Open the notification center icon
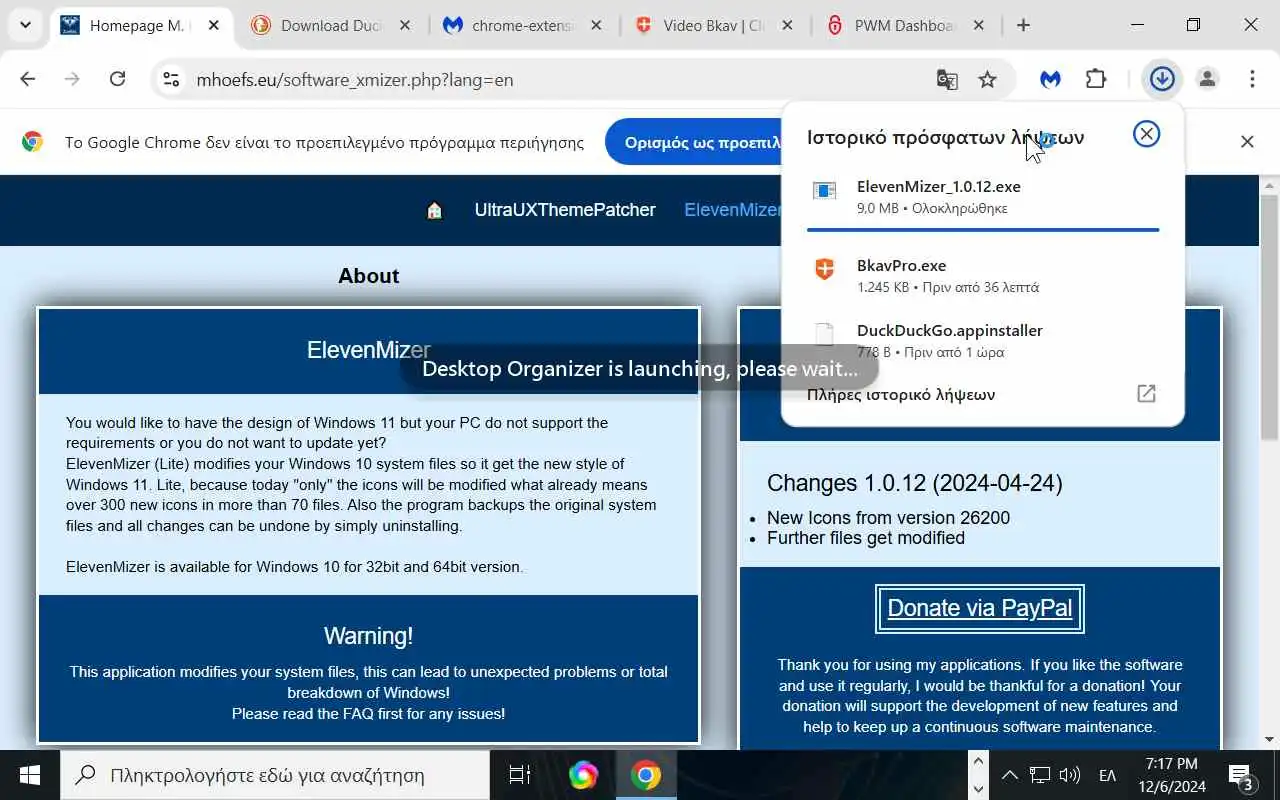This screenshot has height=800, width=1280. (x=1241, y=775)
